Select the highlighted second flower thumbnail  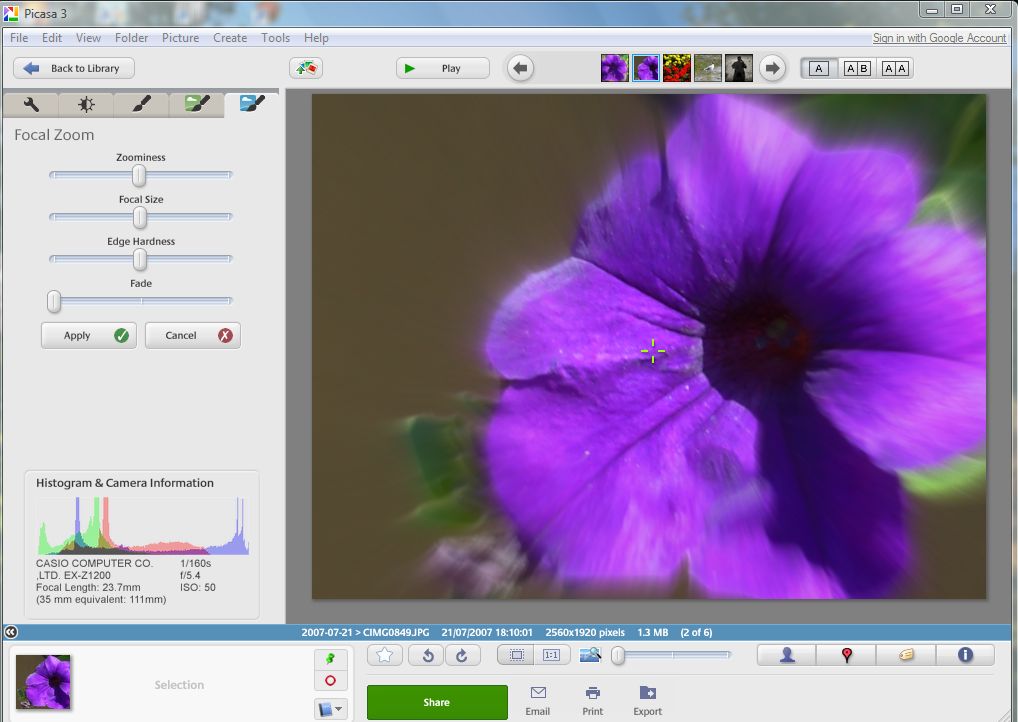point(645,68)
